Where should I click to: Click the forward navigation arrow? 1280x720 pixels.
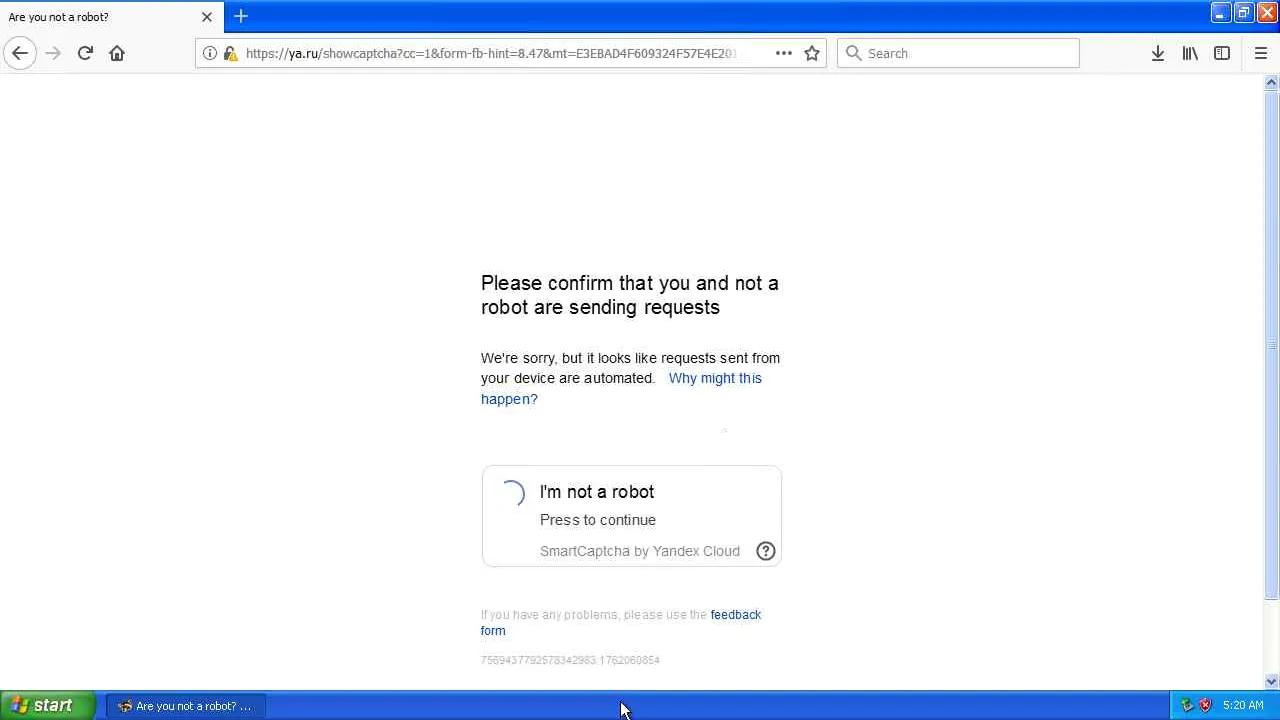[53, 53]
